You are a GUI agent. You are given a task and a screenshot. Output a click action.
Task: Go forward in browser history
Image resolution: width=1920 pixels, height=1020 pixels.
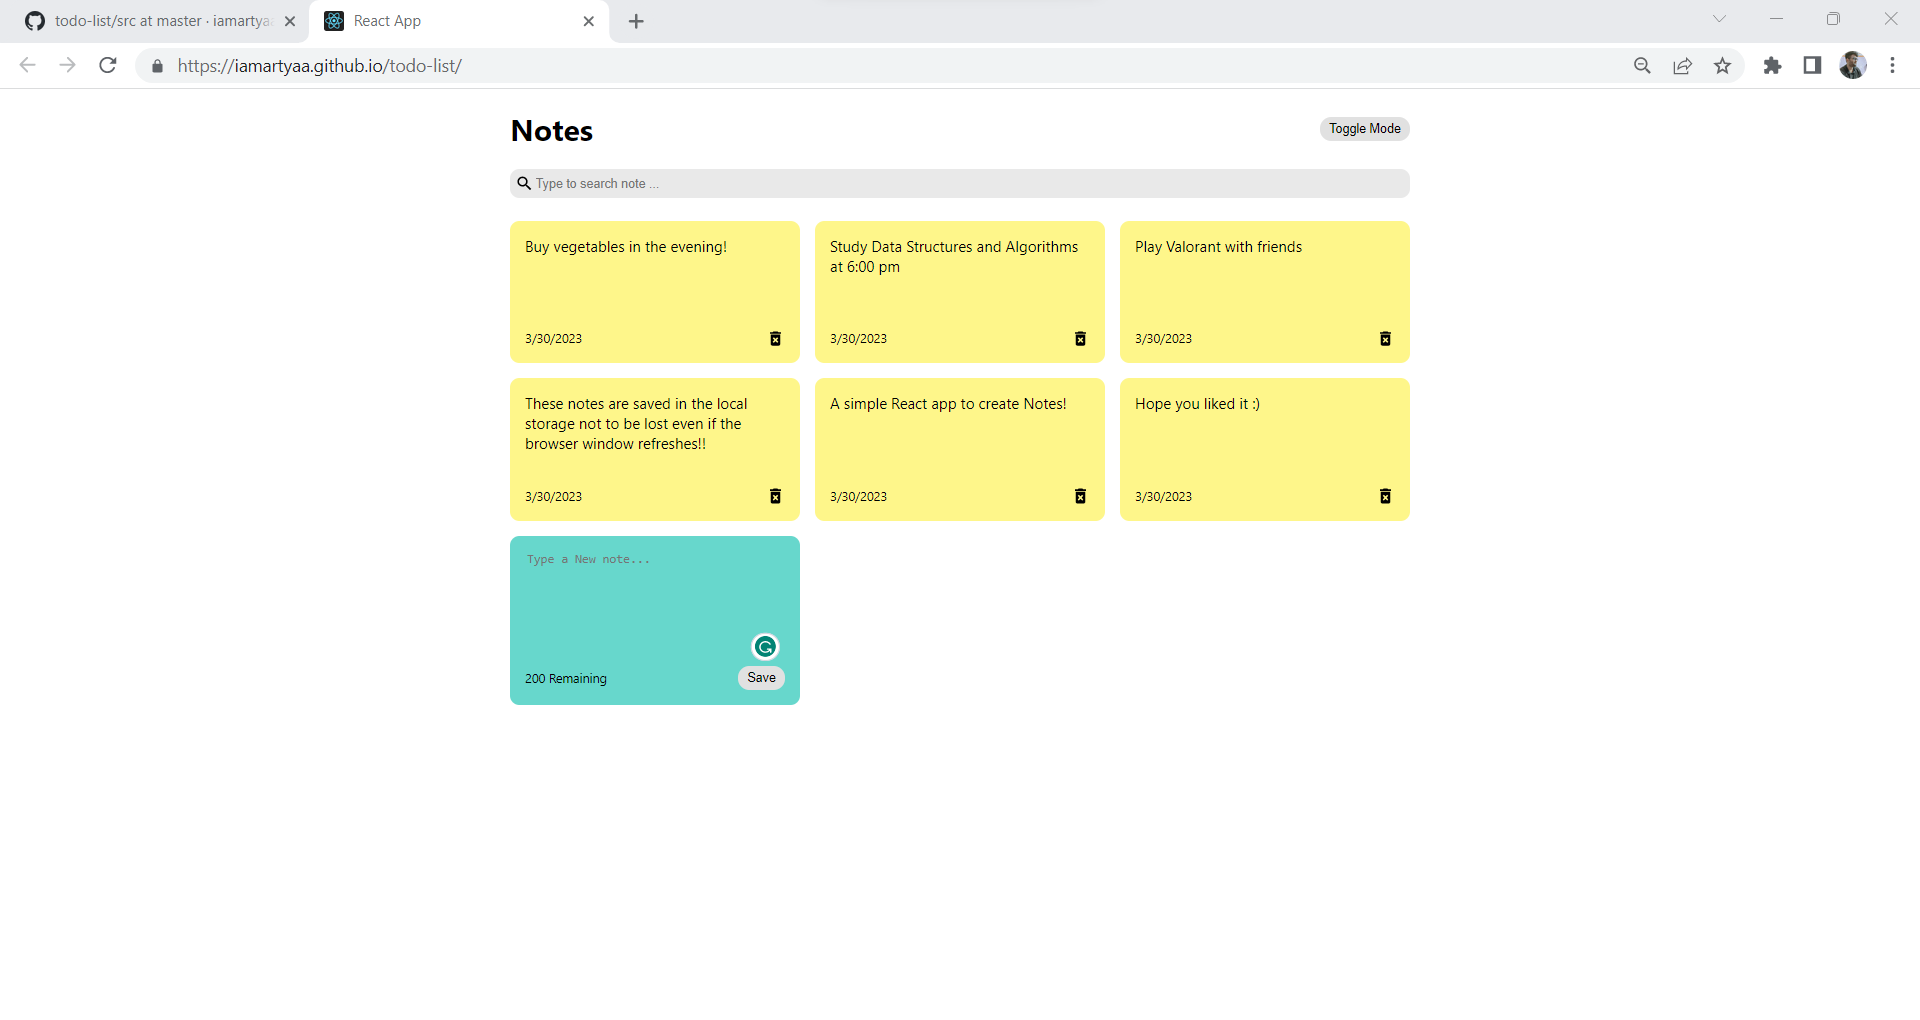point(67,65)
